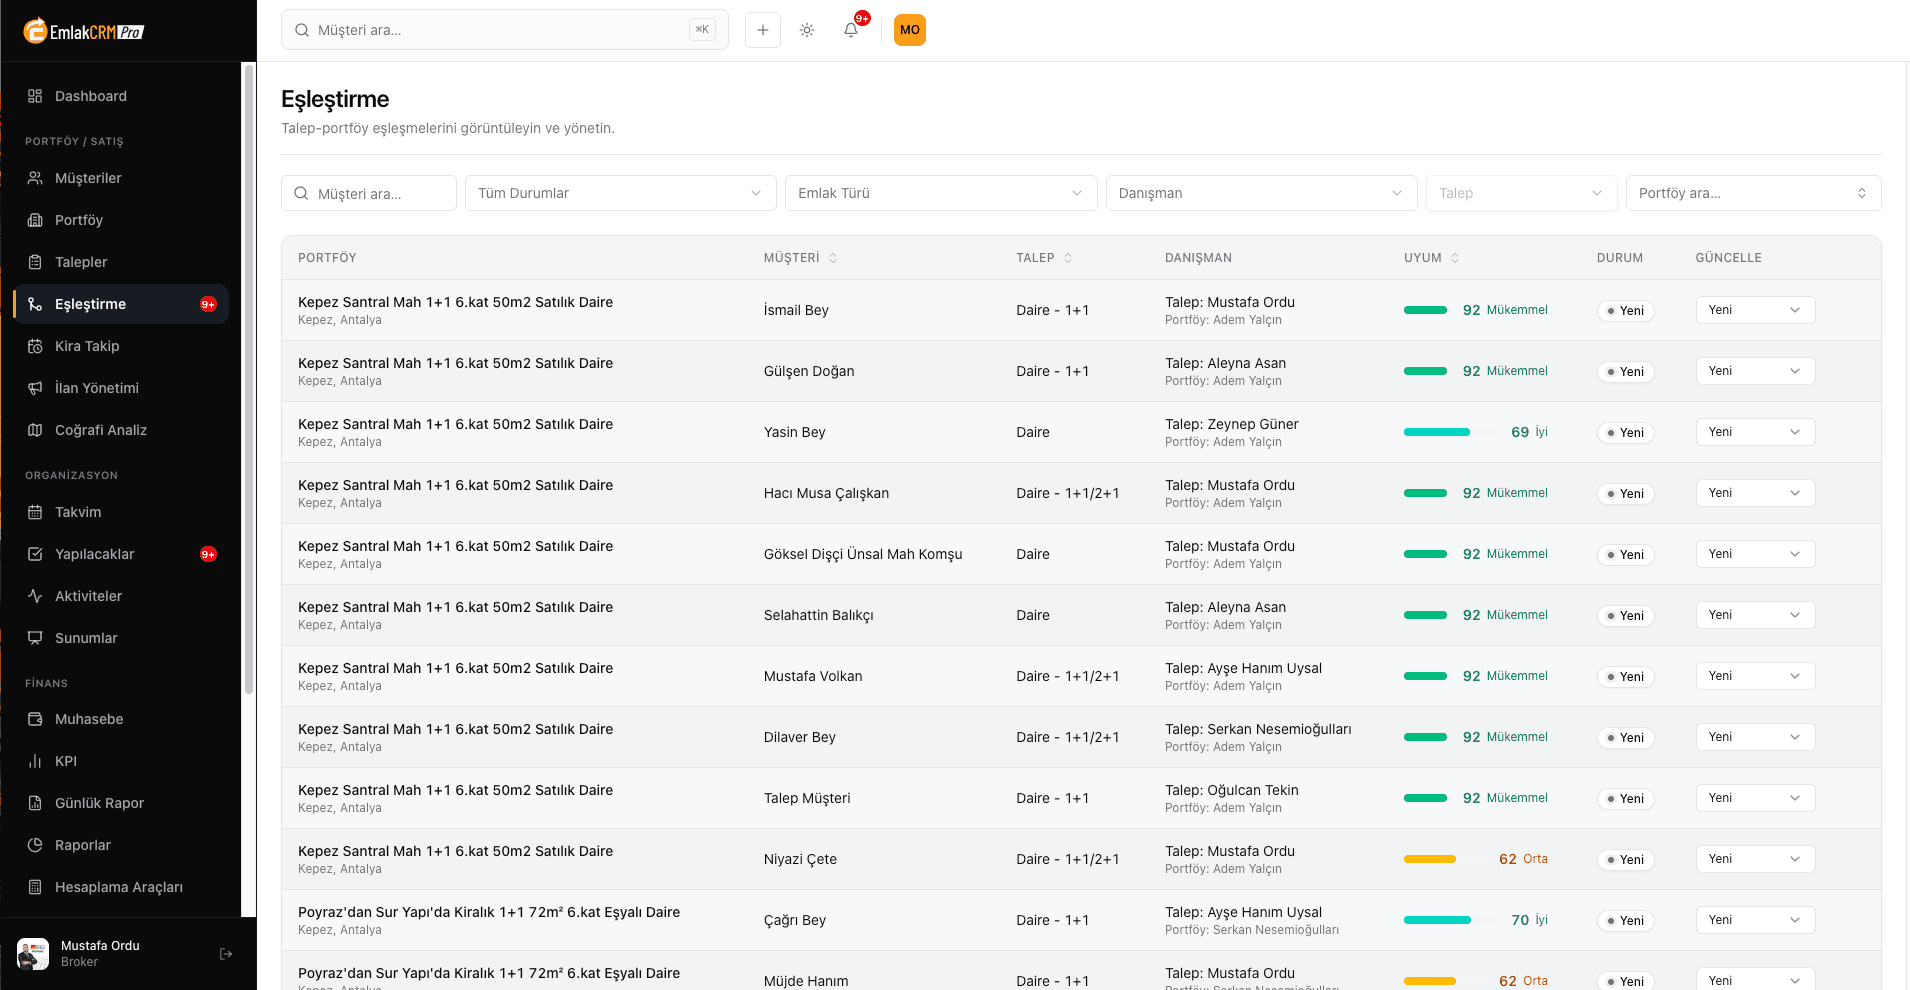Image resolution: width=1910 pixels, height=990 pixels.
Task: Open Güncelle dropdown for İsmail Bey row
Action: (1755, 310)
